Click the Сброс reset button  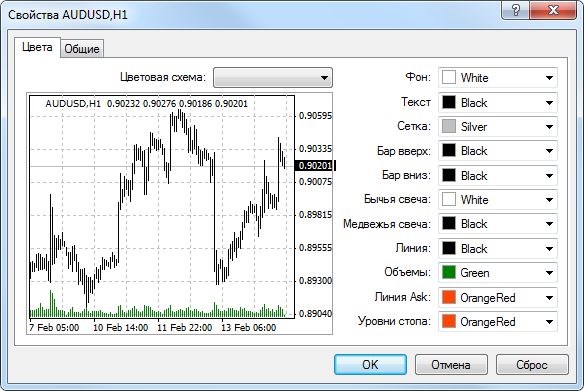point(532,365)
